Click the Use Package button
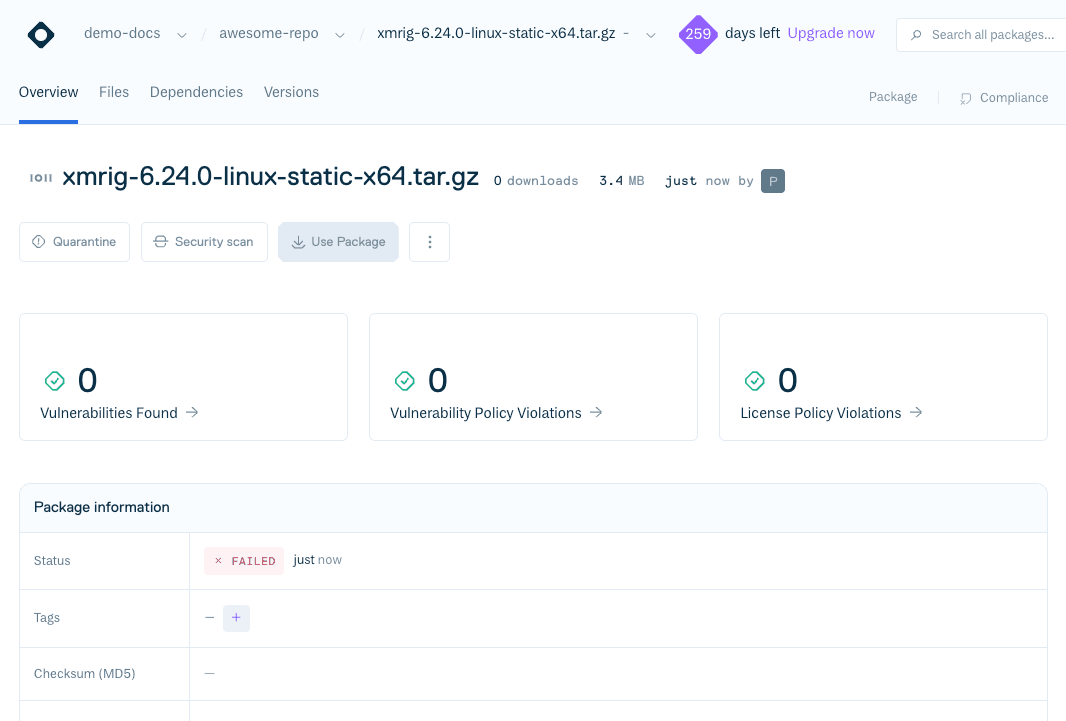 (338, 242)
